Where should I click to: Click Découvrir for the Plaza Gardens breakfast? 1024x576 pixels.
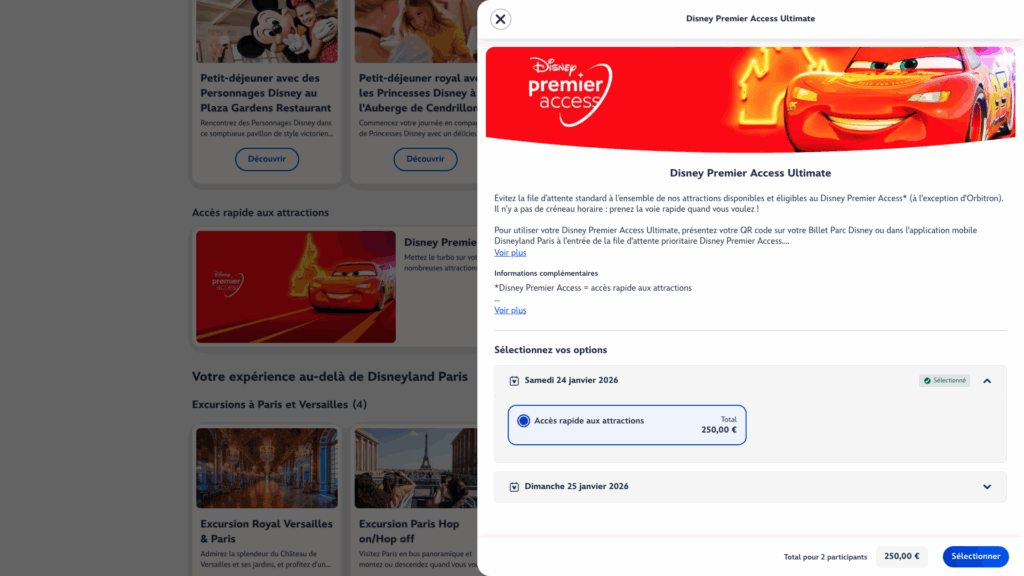click(x=266, y=159)
